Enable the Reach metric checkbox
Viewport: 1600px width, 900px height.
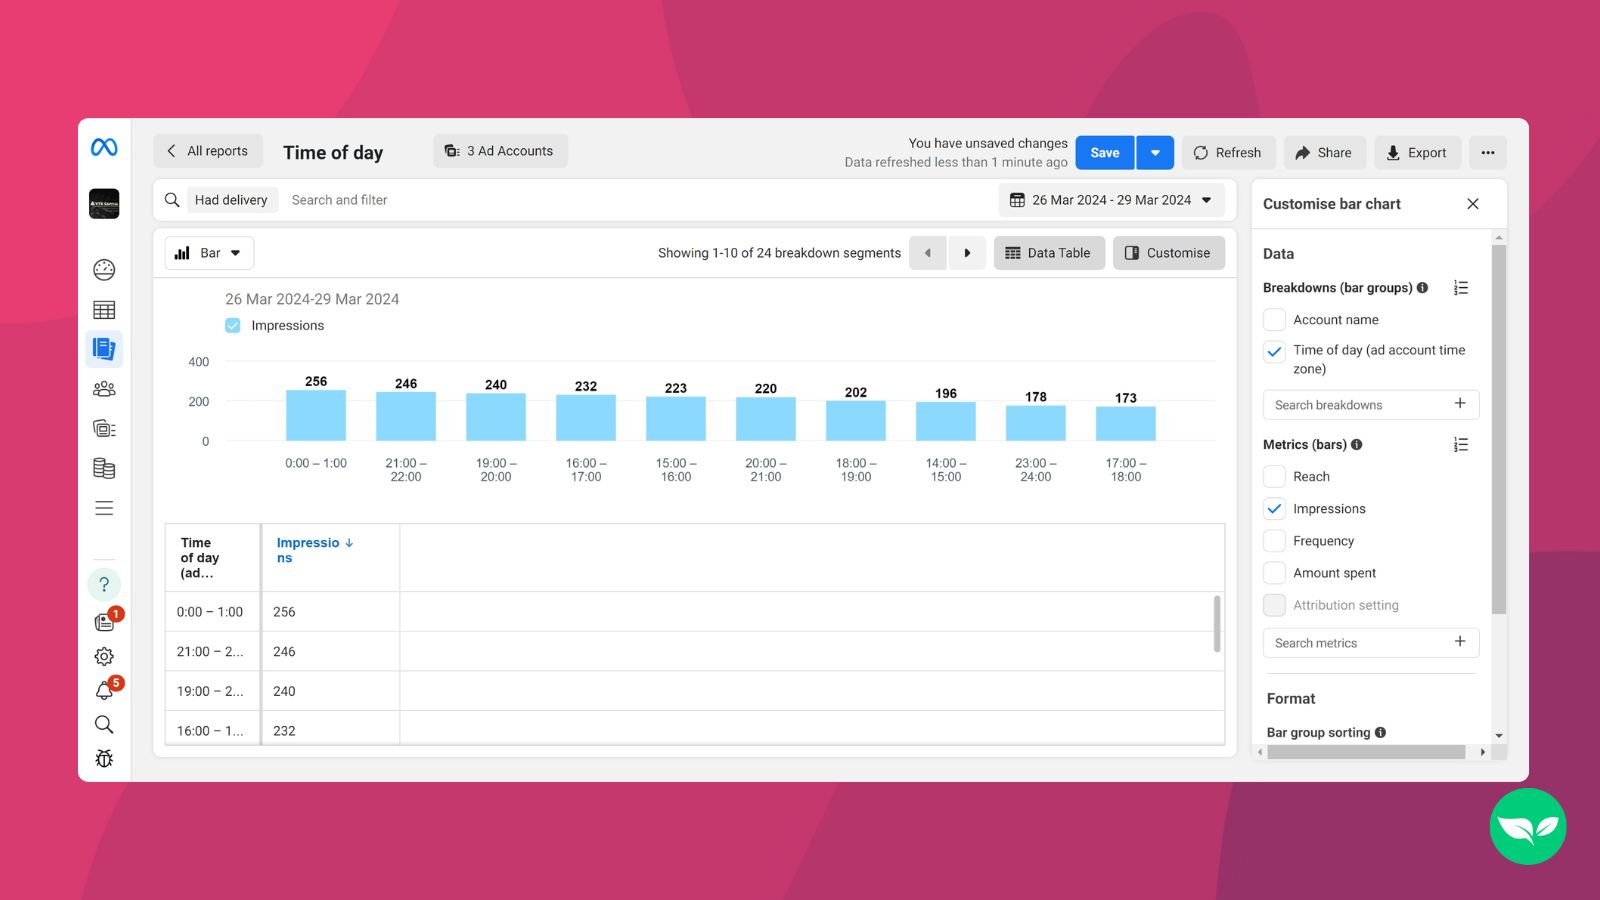[1274, 476]
